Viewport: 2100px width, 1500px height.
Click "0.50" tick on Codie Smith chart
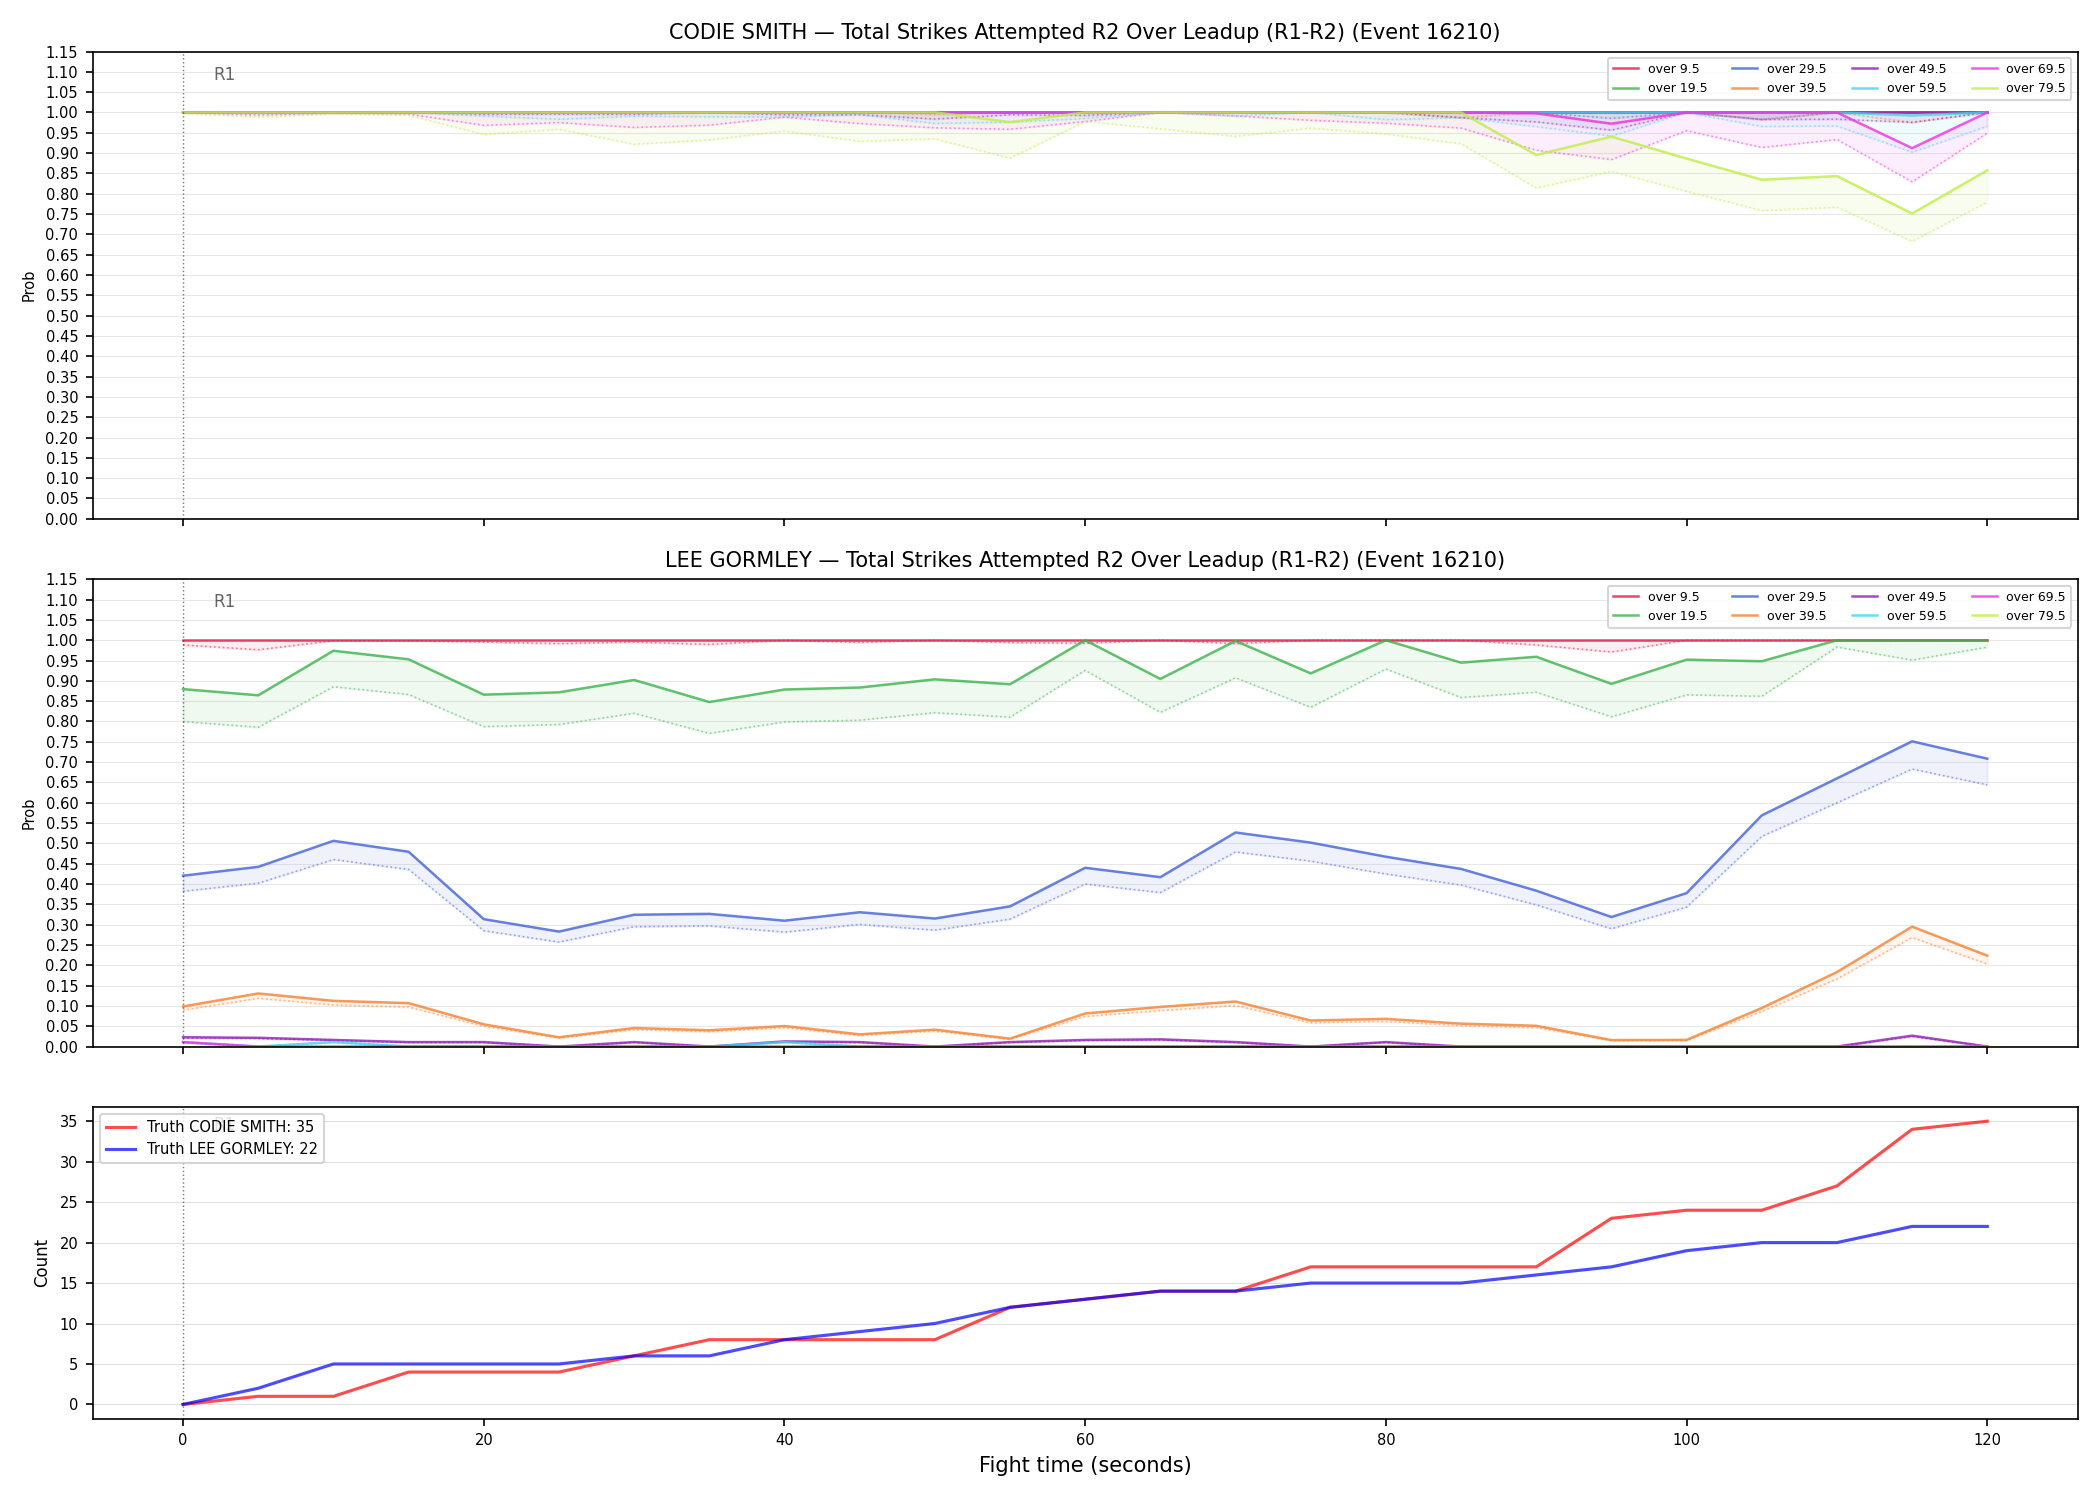coord(64,316)
